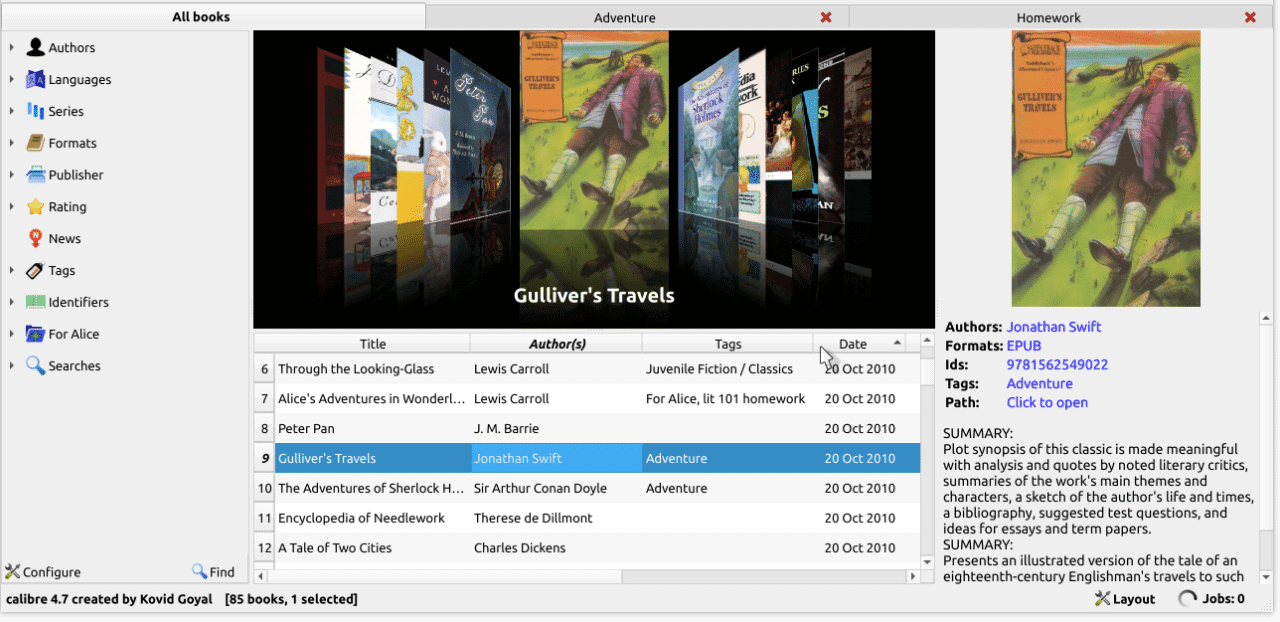Follow the Click to open path link
Image resolution: width=1280 pixels, height=622 pixels.
pos(1047,403)
